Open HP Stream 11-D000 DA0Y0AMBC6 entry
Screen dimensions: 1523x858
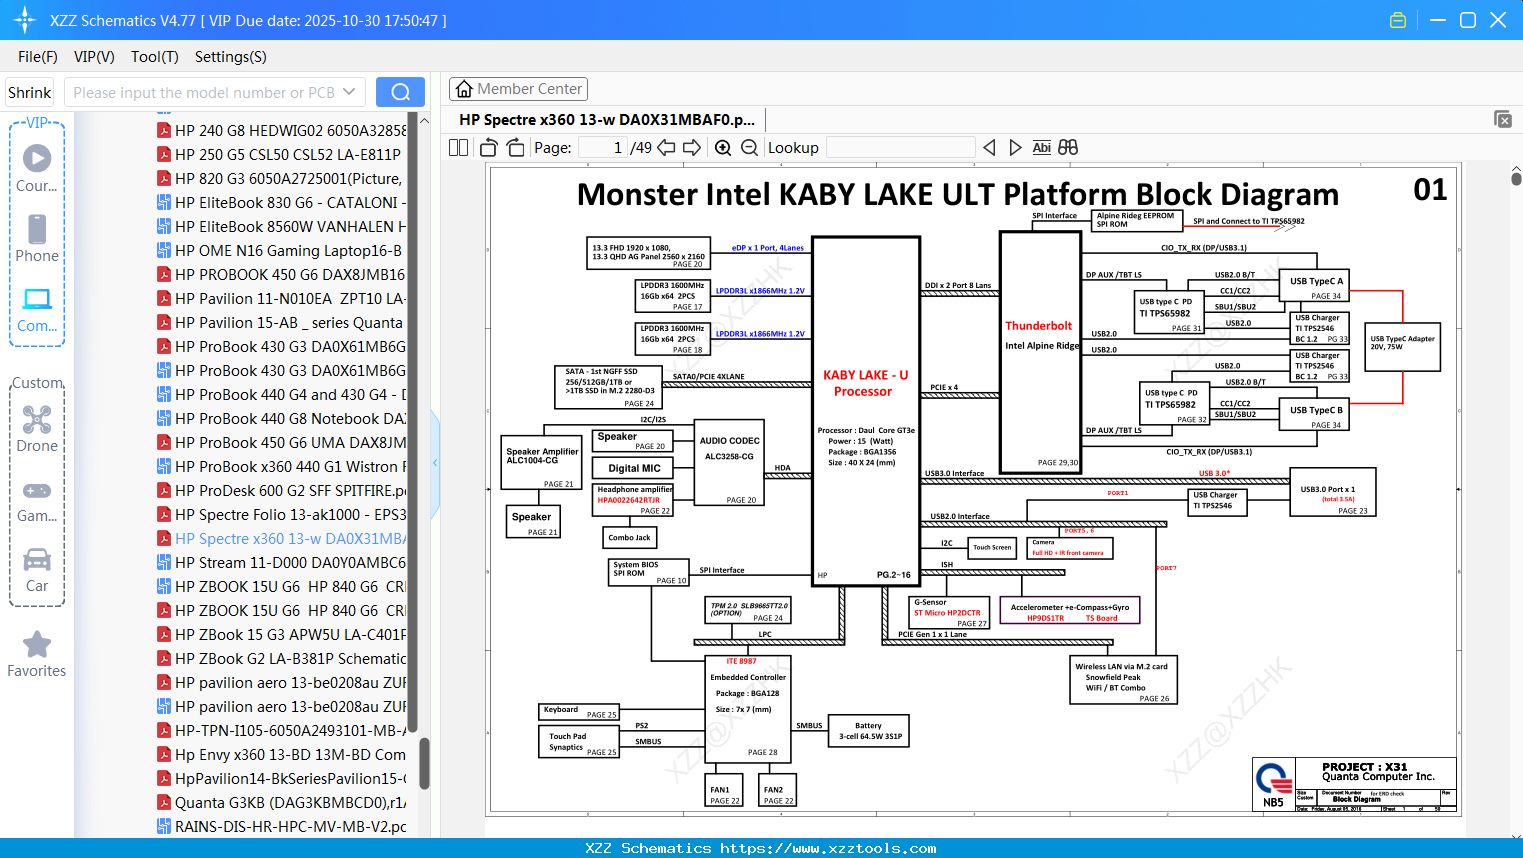coord(282,562)
